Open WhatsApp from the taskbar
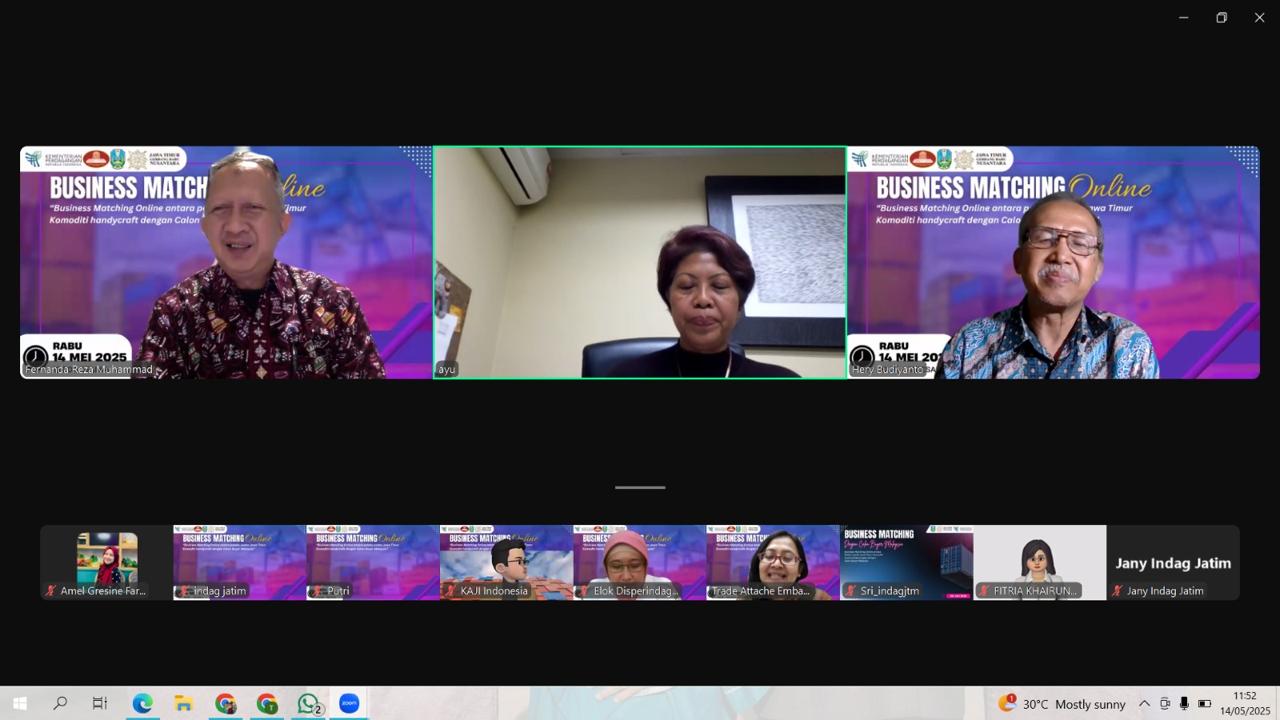 click(309, 703)
